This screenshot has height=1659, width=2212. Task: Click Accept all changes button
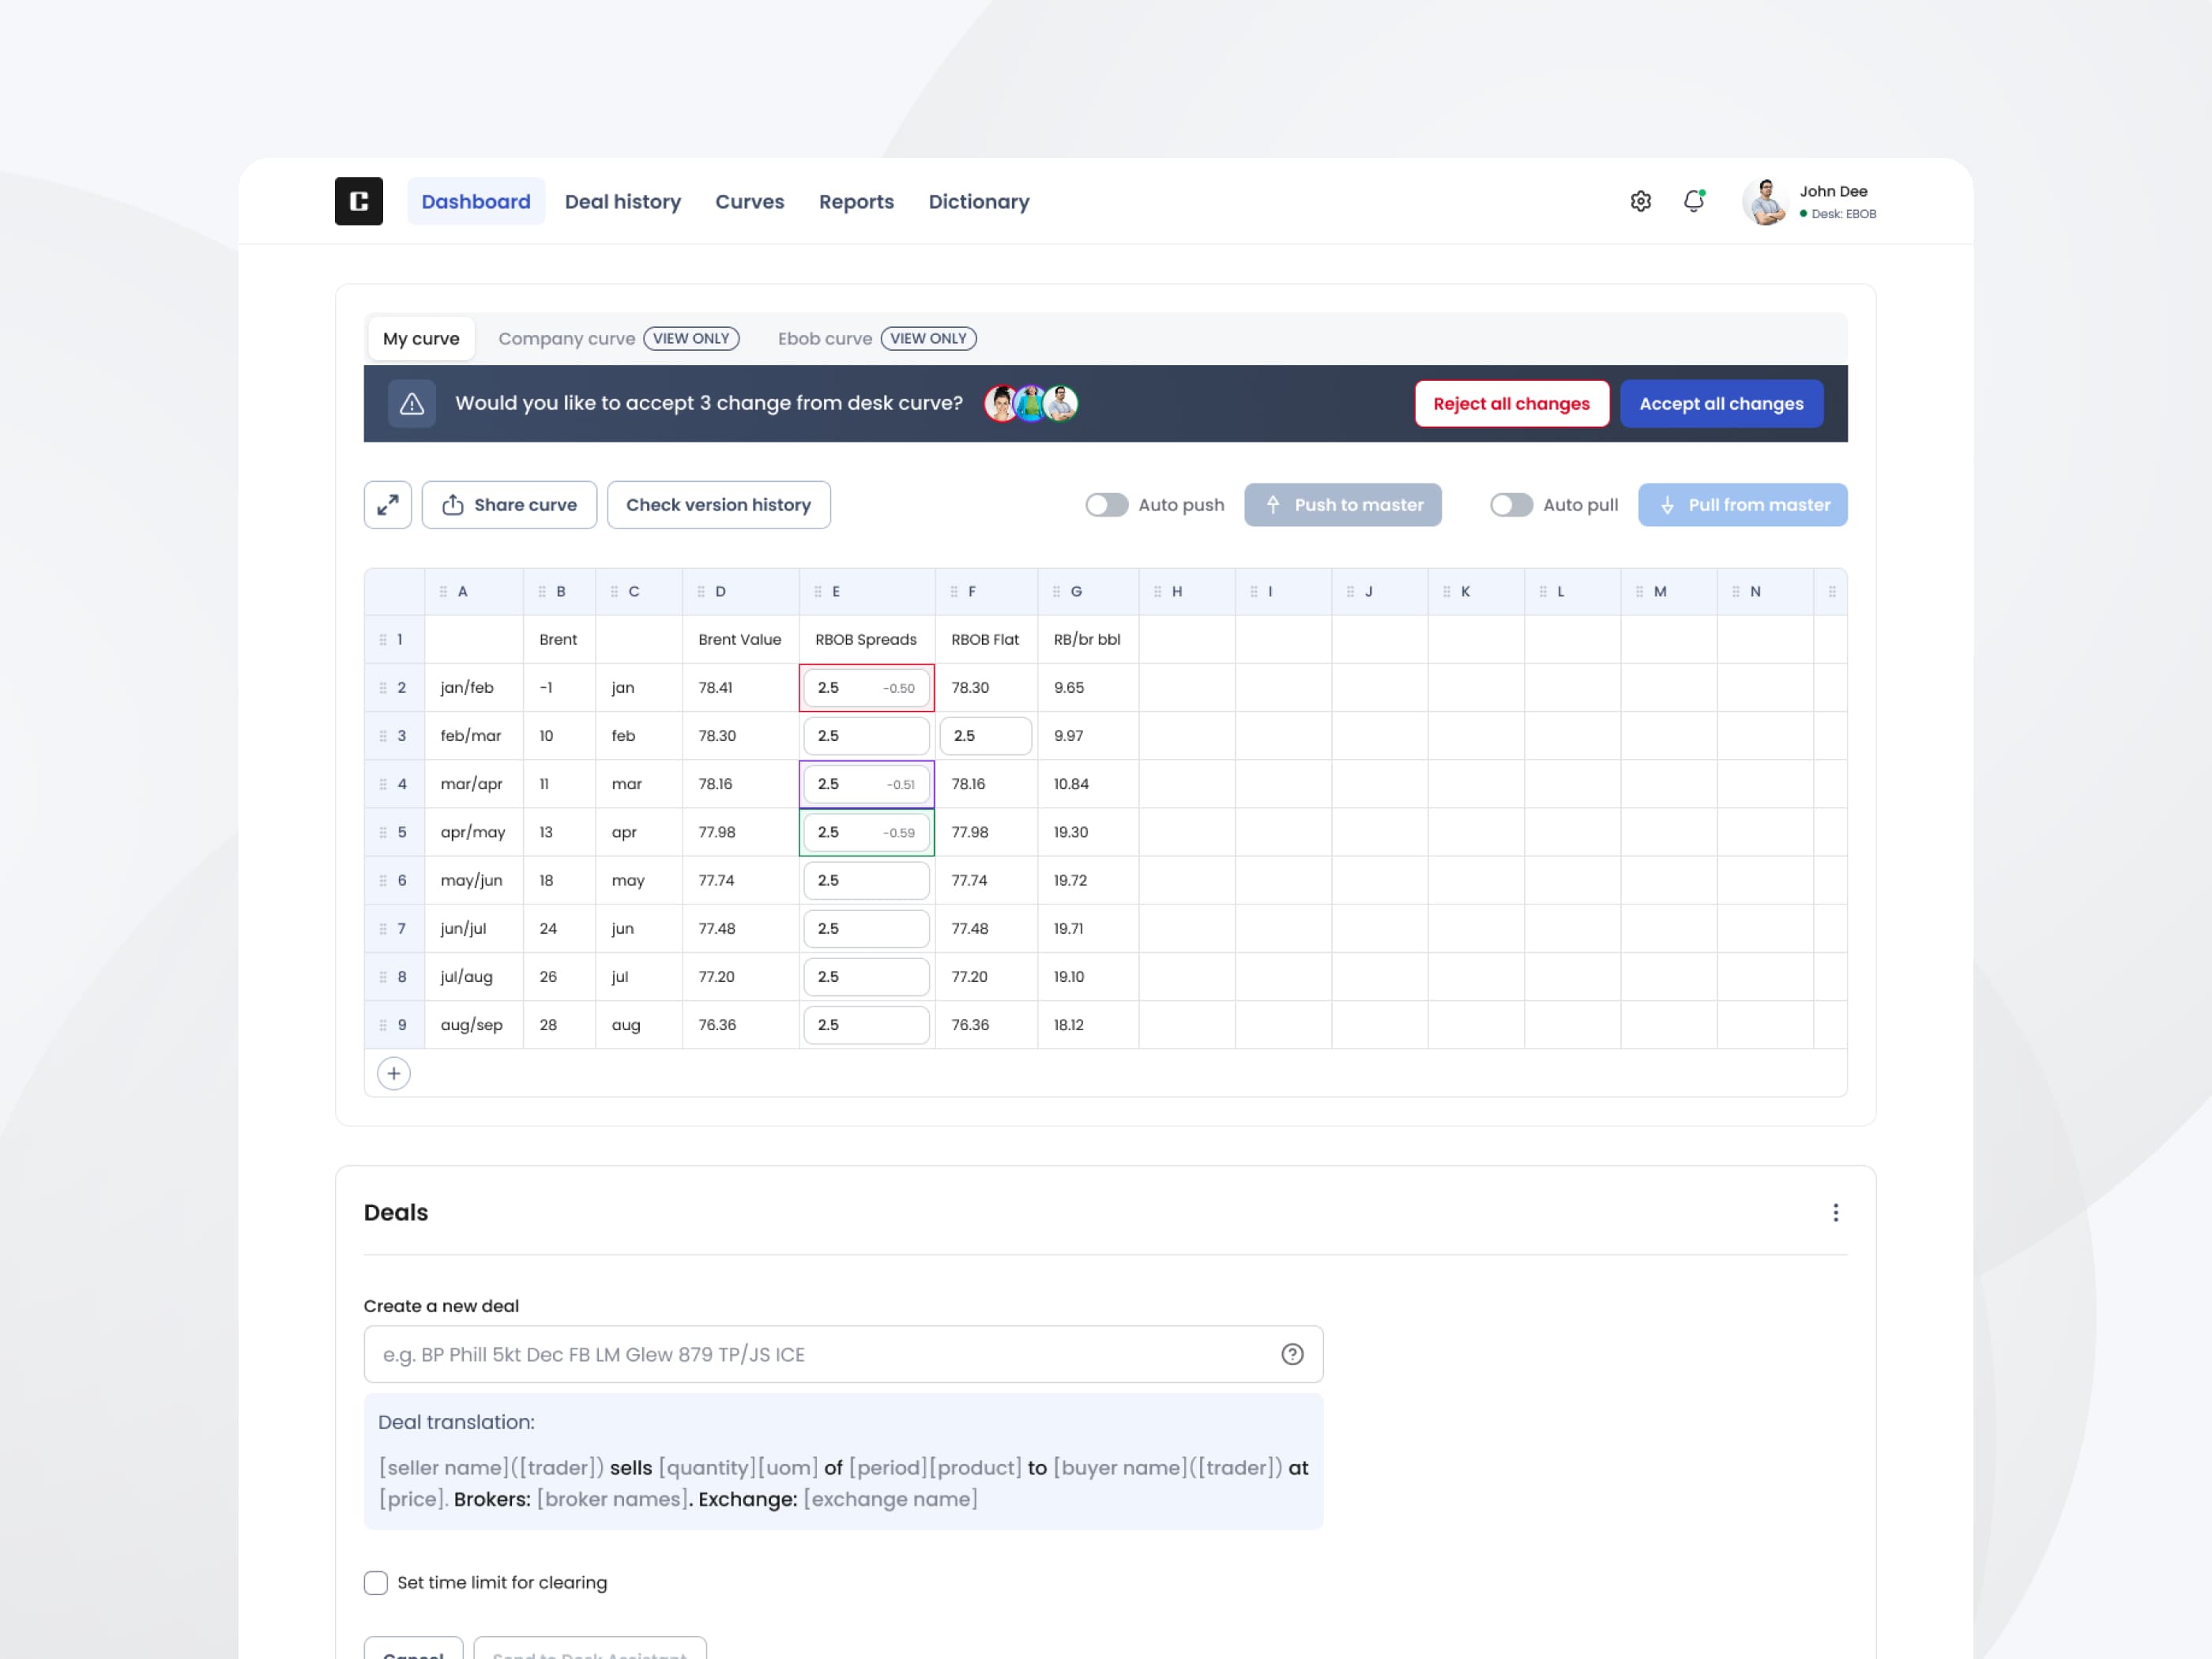(x=1721, y=403)
